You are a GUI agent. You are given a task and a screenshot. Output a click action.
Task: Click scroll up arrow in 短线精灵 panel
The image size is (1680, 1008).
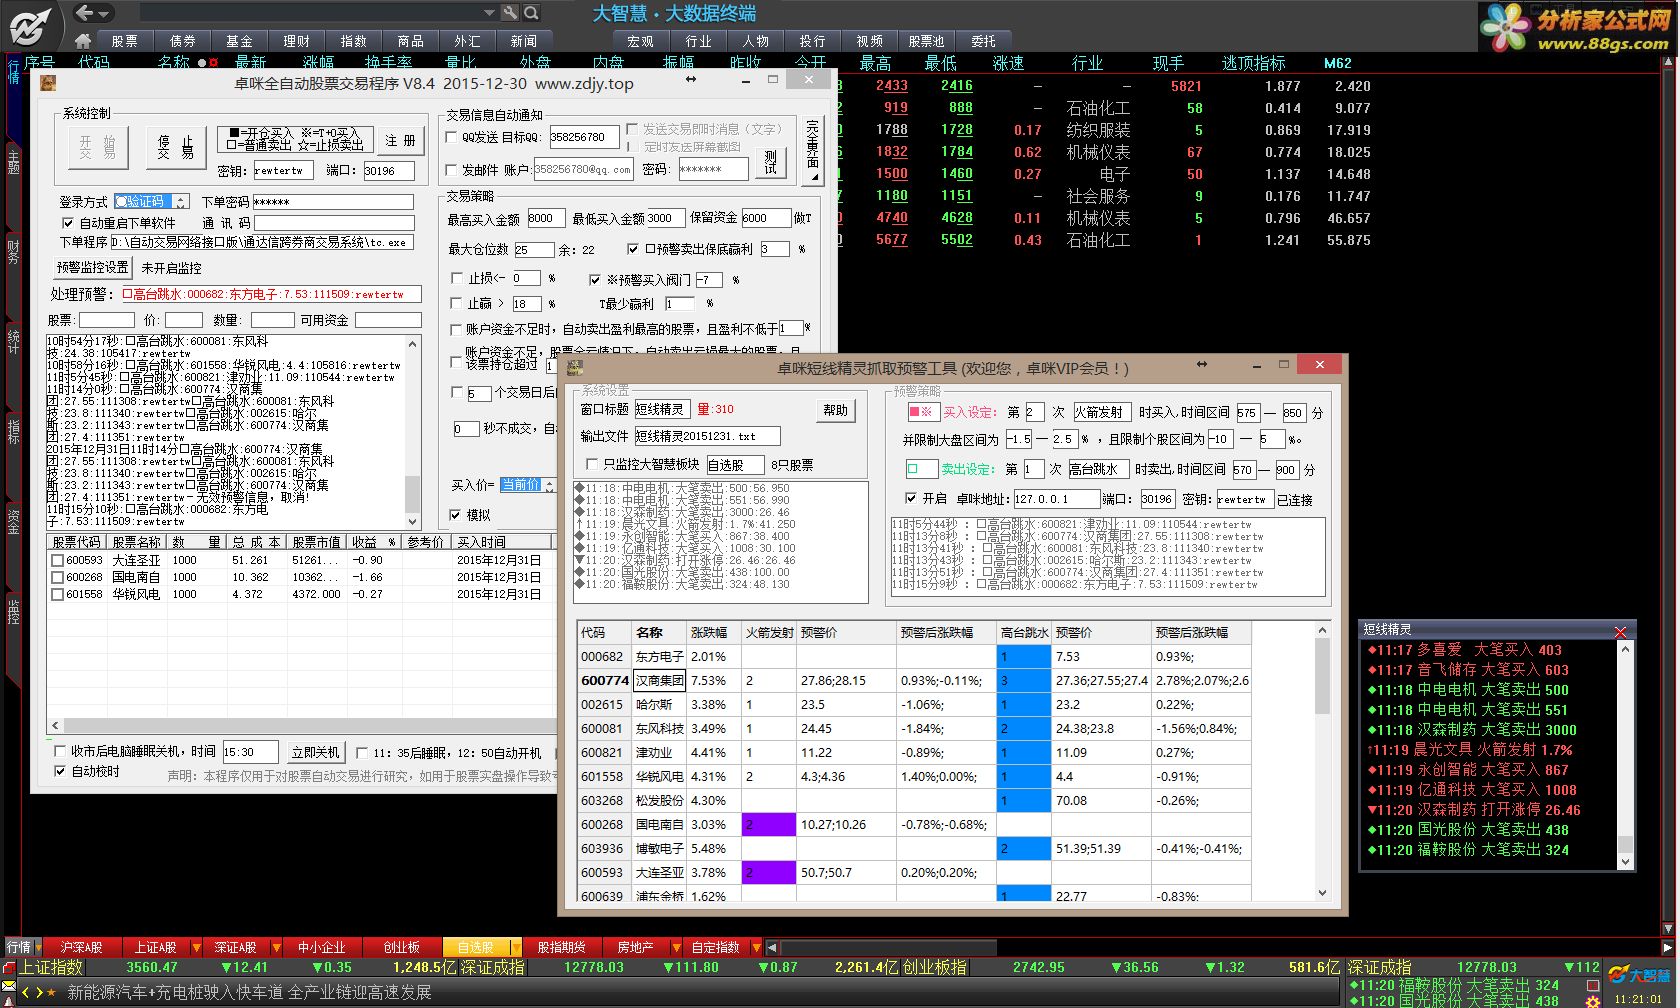click(1625, 650)
